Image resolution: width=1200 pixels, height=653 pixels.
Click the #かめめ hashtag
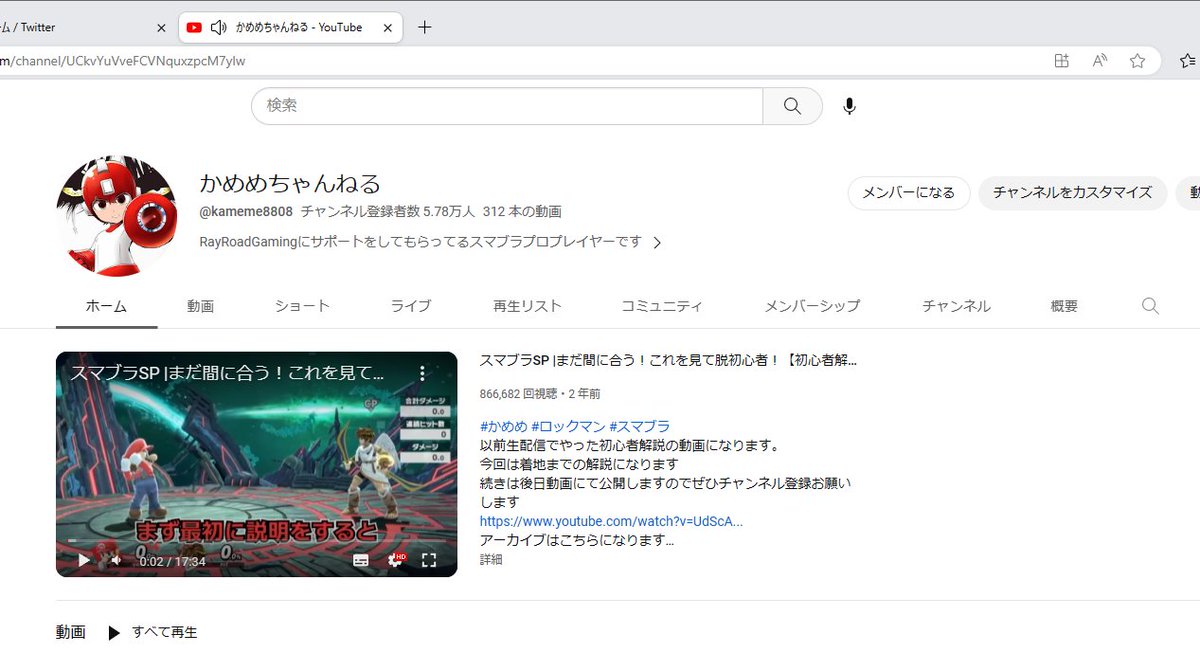click(x=503, y=427)
